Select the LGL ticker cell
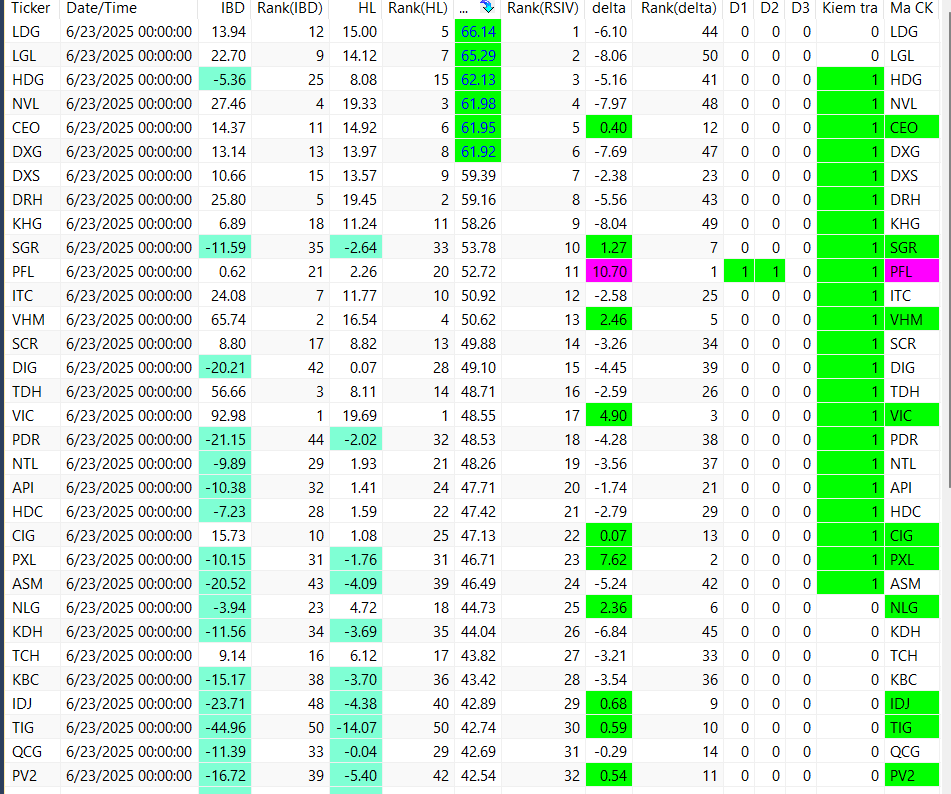Image resolution: width=951 pixels, height=794 pixels. [x=33, y=56]
